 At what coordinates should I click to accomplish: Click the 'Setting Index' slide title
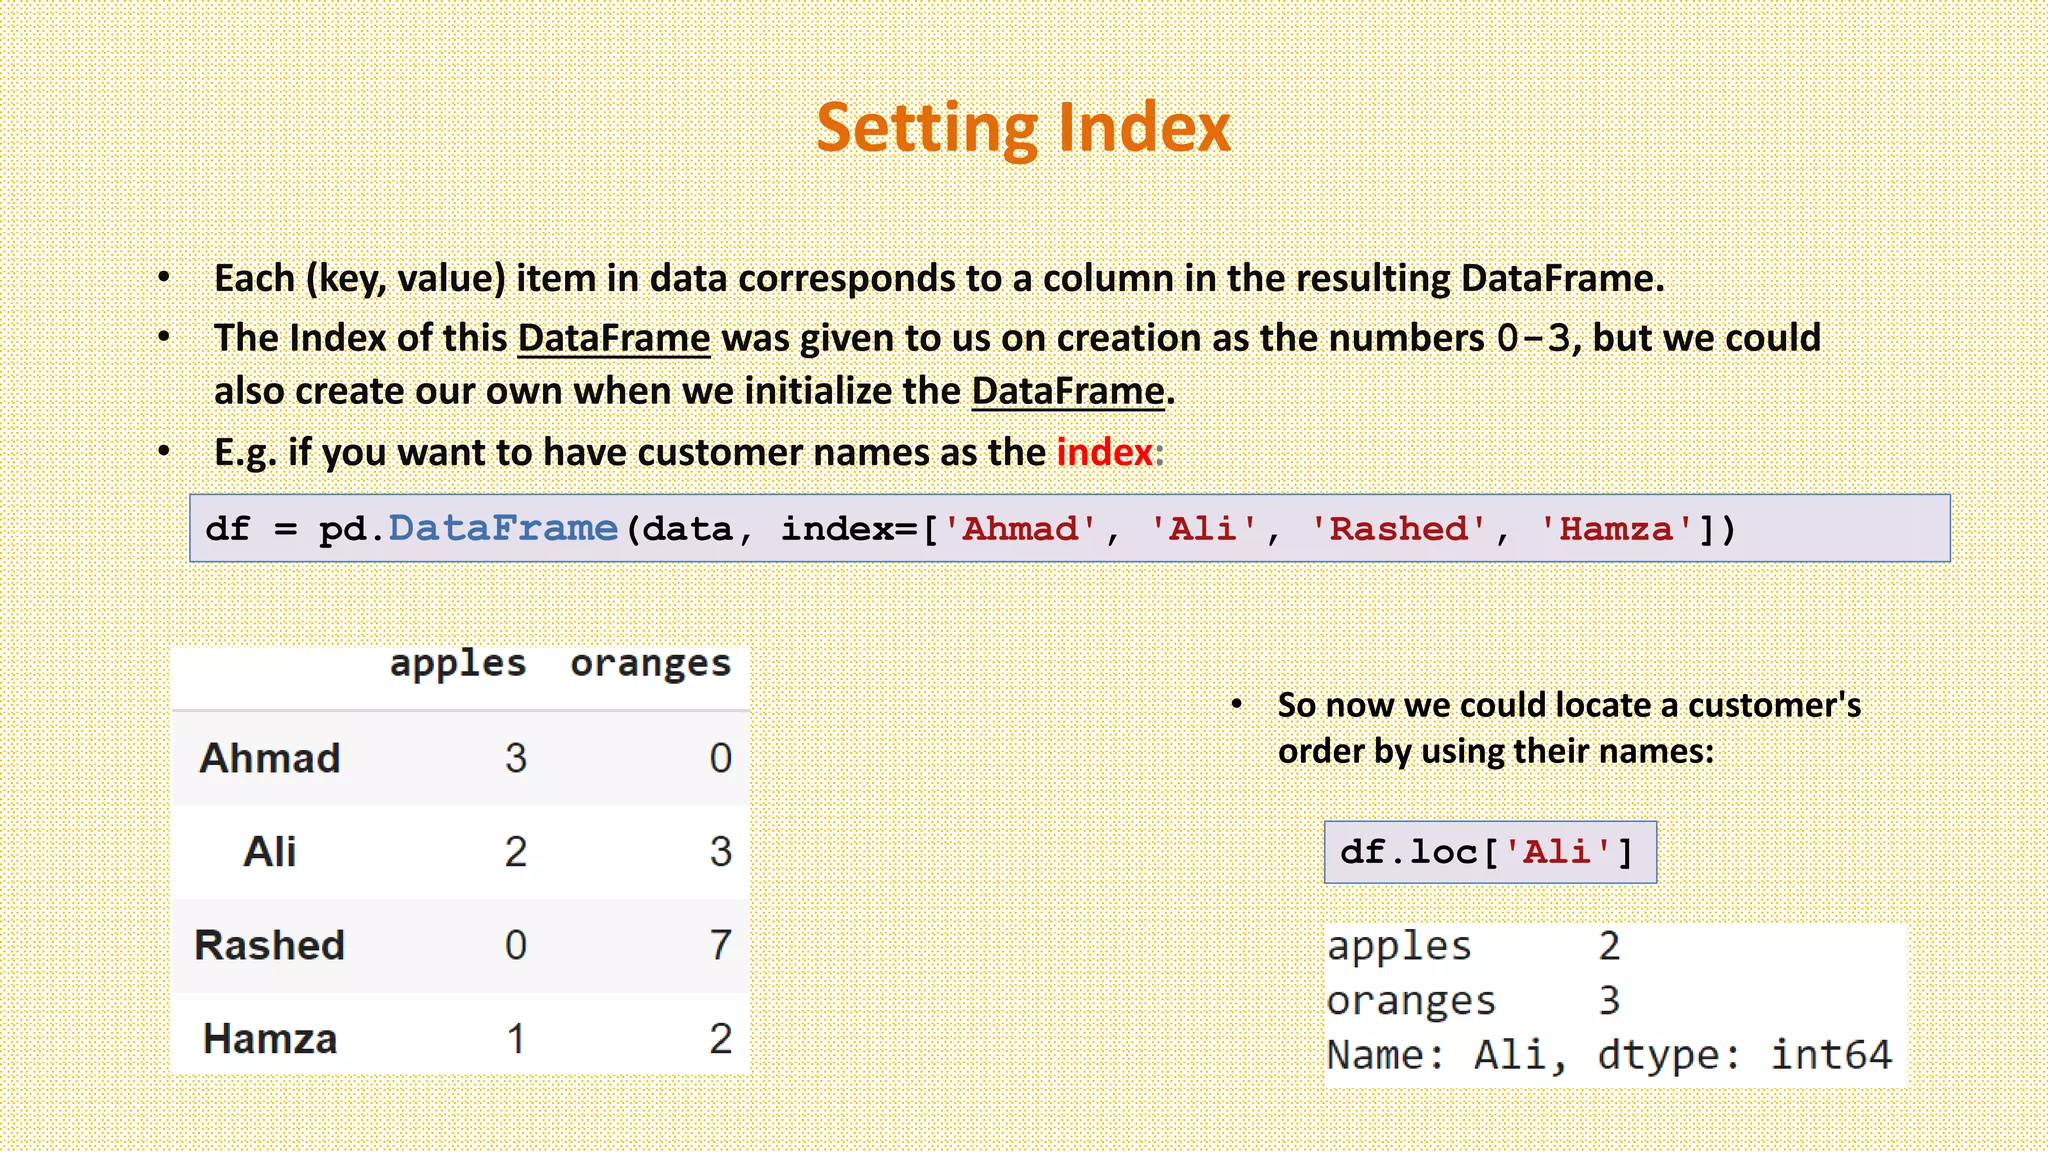coord(1023,128)
